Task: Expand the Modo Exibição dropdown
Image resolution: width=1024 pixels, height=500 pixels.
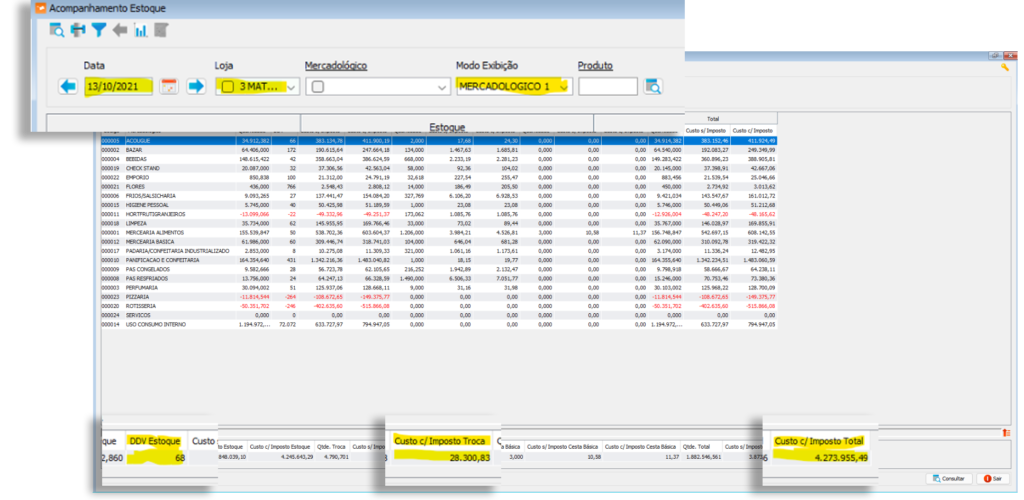Action: coord(564,87)
